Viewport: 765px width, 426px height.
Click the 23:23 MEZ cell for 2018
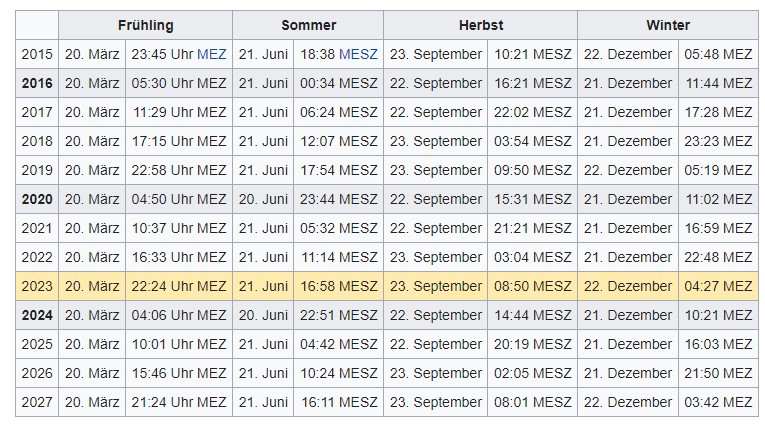pyautogui.click(x=718, y=141)
